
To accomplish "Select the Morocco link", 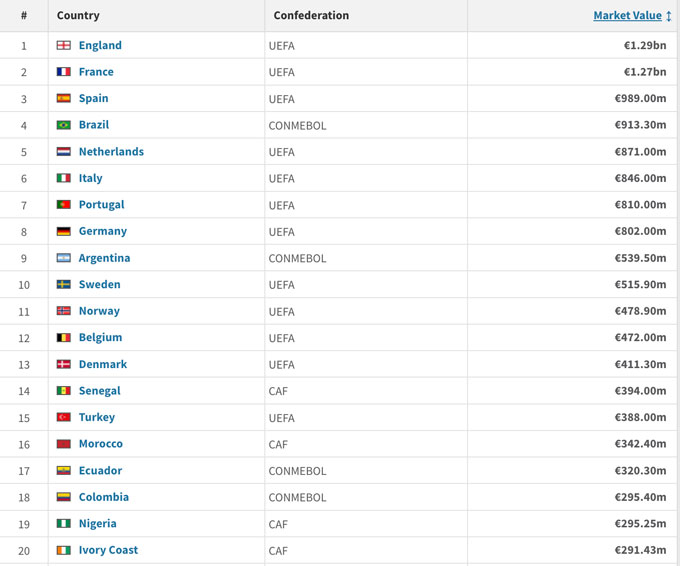I will coord(101,444).
